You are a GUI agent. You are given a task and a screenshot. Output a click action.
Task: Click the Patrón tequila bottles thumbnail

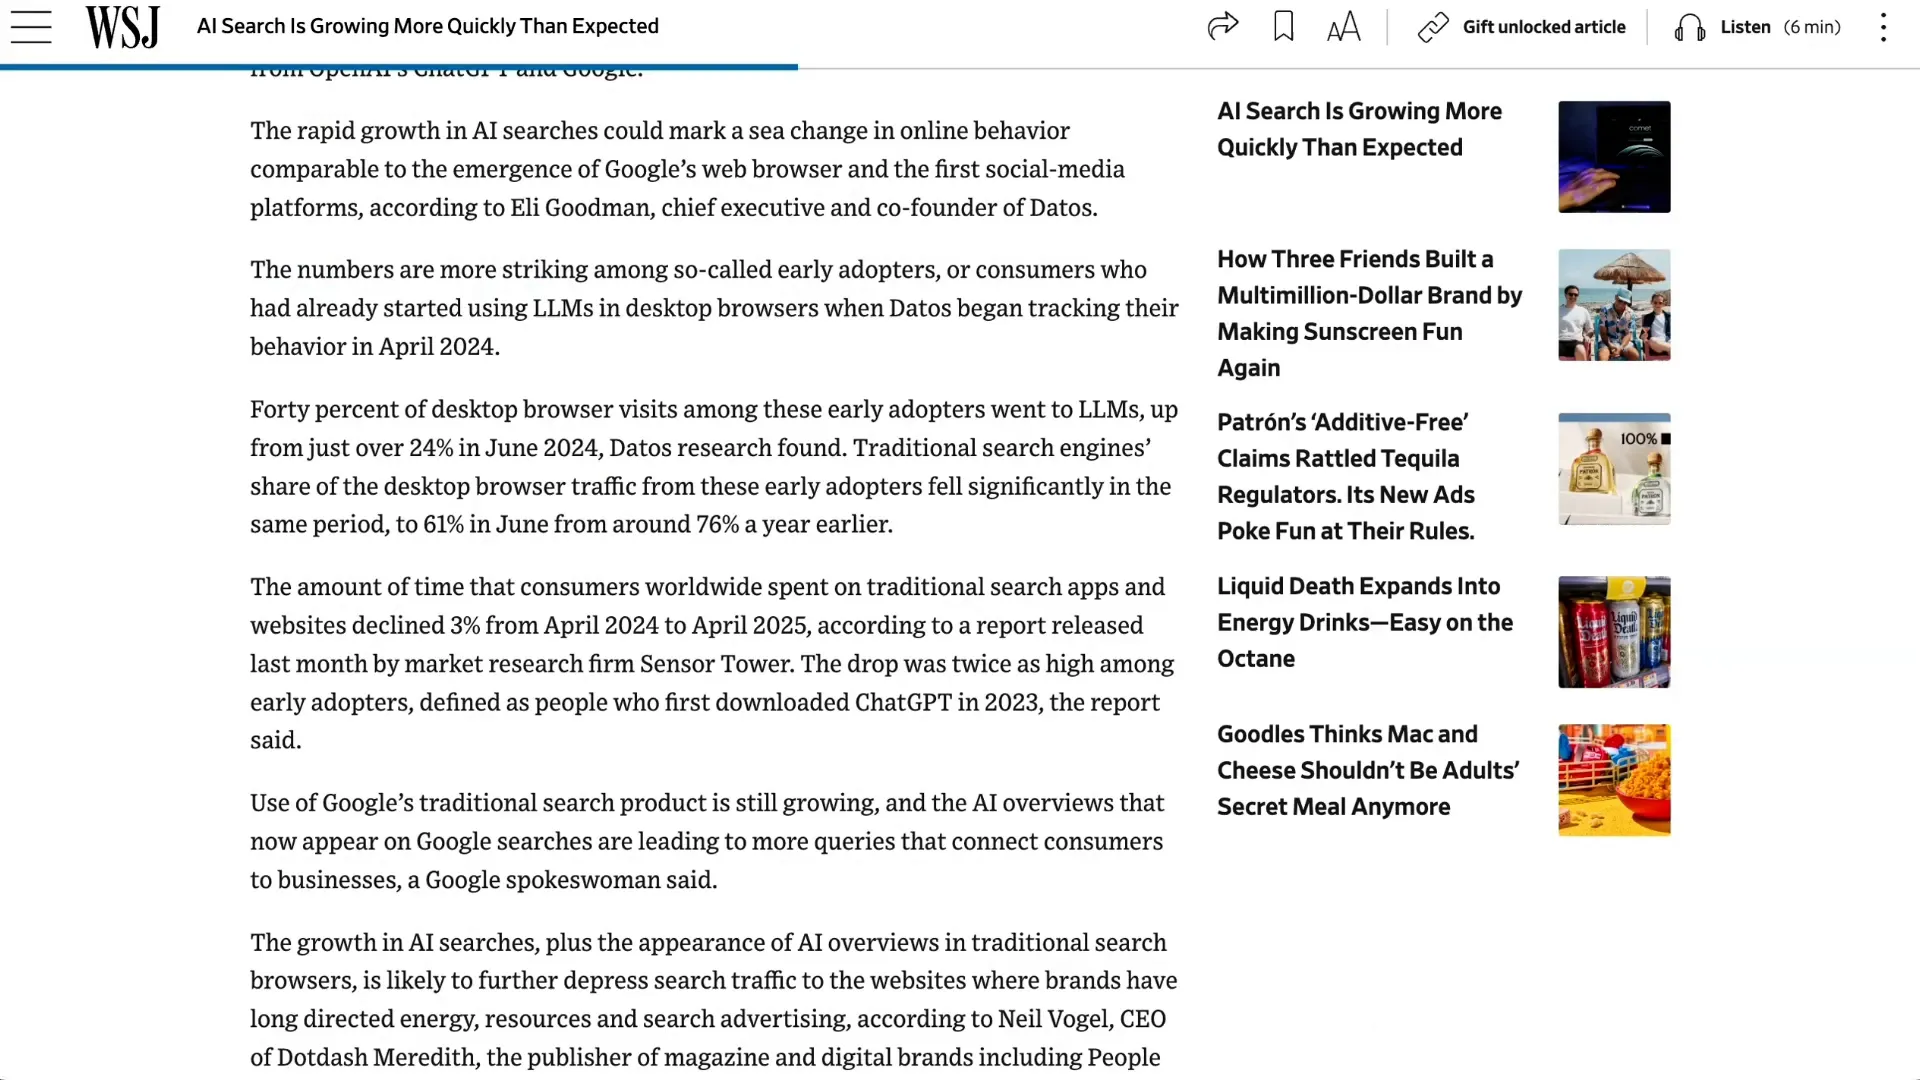pos(1614,469)
